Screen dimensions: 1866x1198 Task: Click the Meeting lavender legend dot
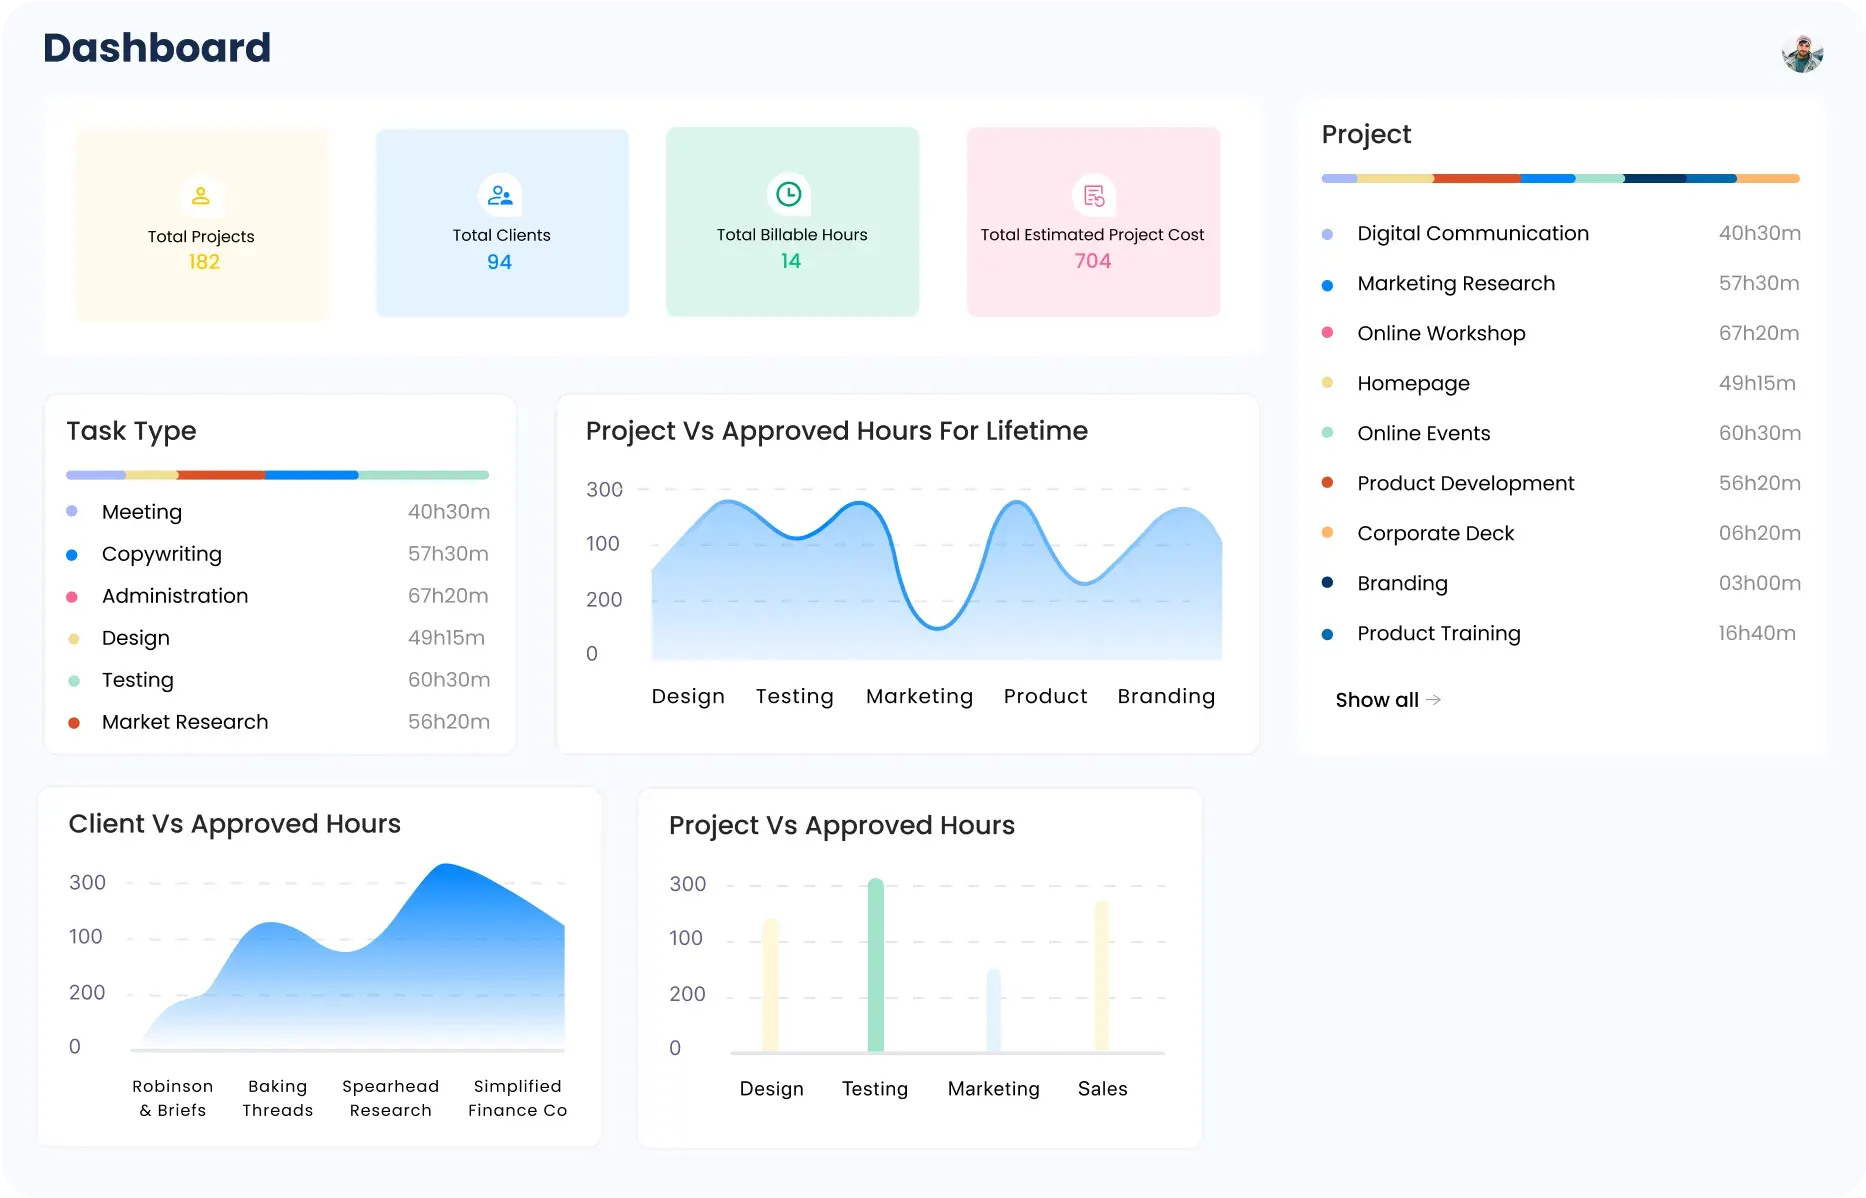(72, 511)
